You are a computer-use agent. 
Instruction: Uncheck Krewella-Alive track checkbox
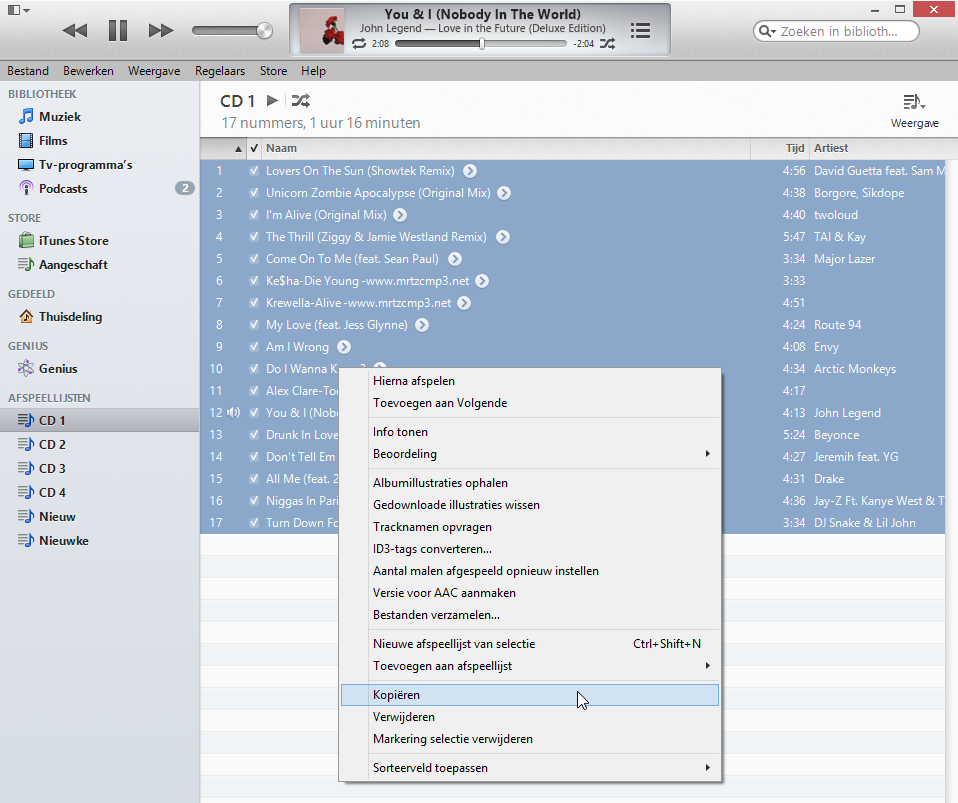coord(254,303)
